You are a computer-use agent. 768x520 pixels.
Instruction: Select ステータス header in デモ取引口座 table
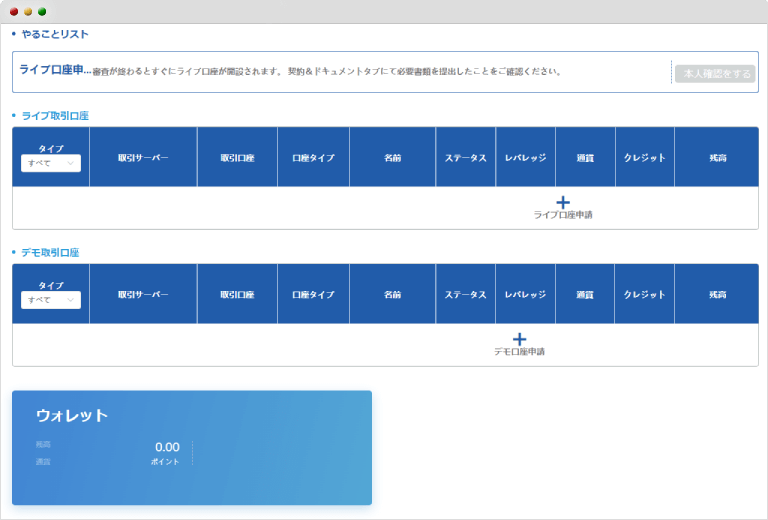click(x=465, y=294)
